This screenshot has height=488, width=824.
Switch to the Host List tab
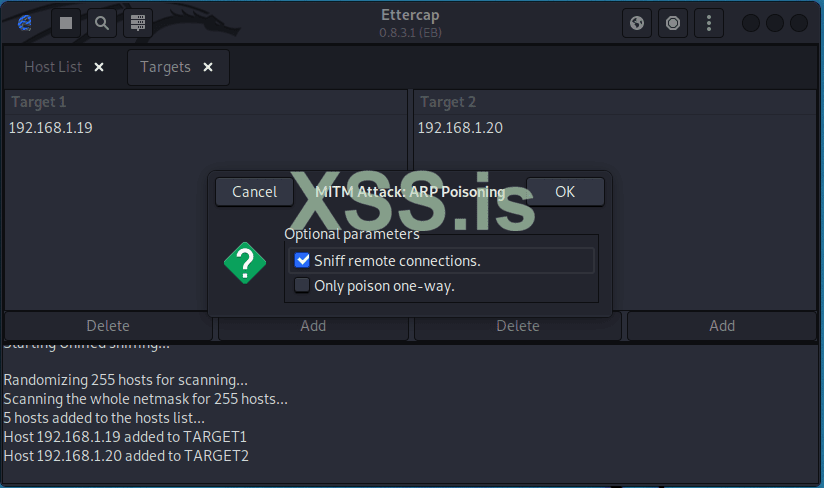click(x=53, y=67)
